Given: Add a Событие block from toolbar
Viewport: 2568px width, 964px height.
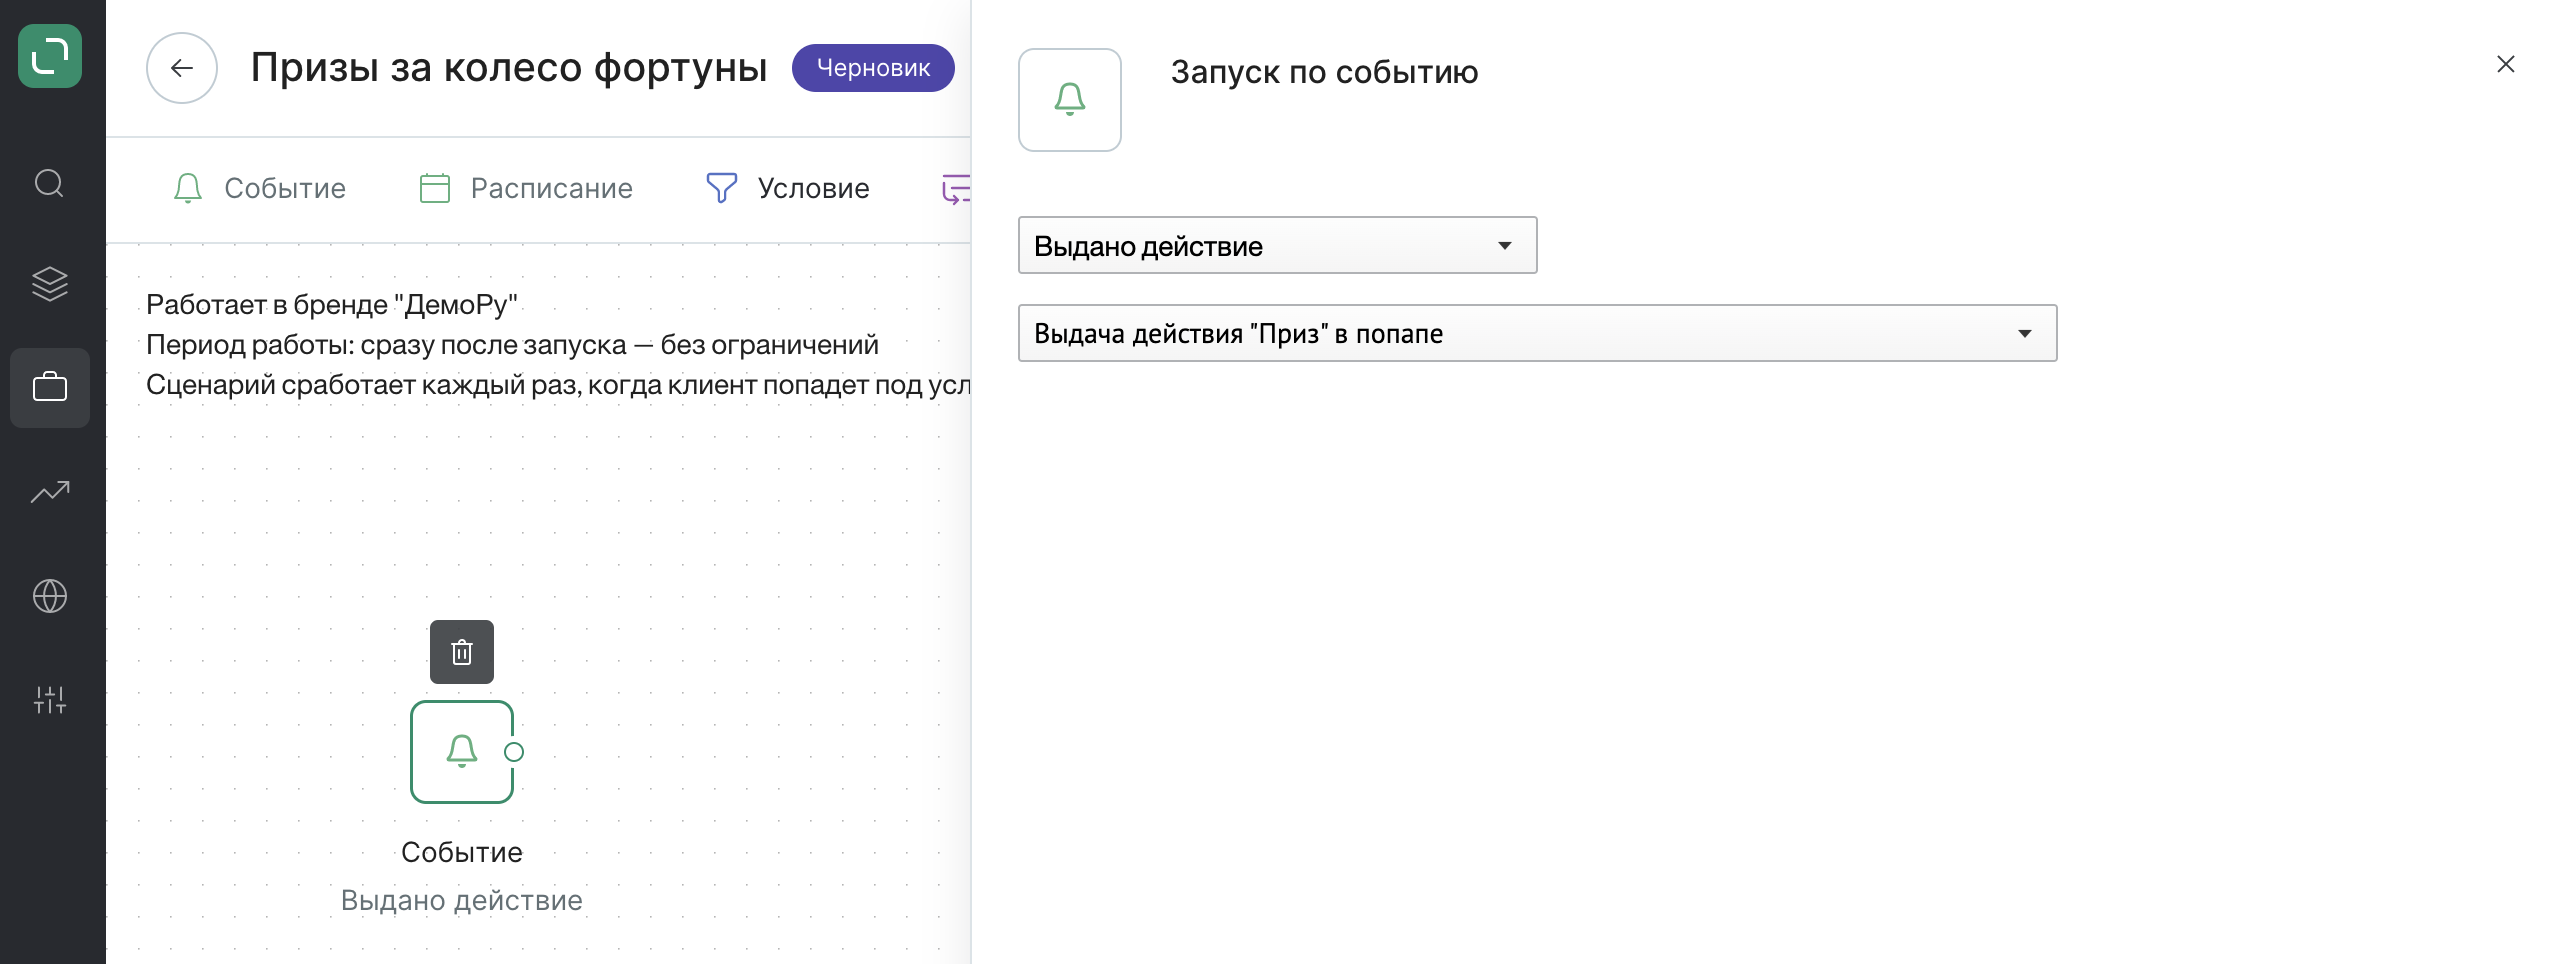Looking at the screenshot, I should pyautogui.click(x=259, y=188).
